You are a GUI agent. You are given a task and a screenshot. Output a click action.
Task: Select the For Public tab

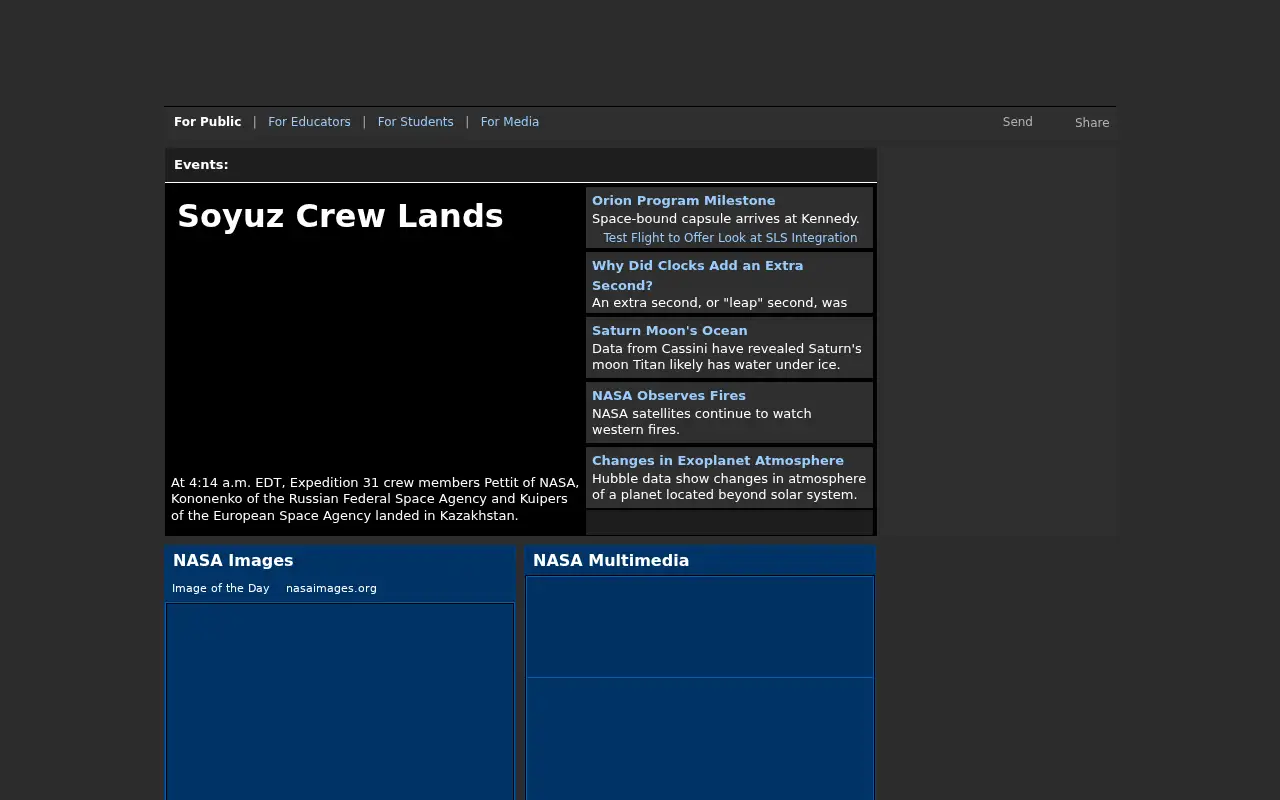click(207, 122)
